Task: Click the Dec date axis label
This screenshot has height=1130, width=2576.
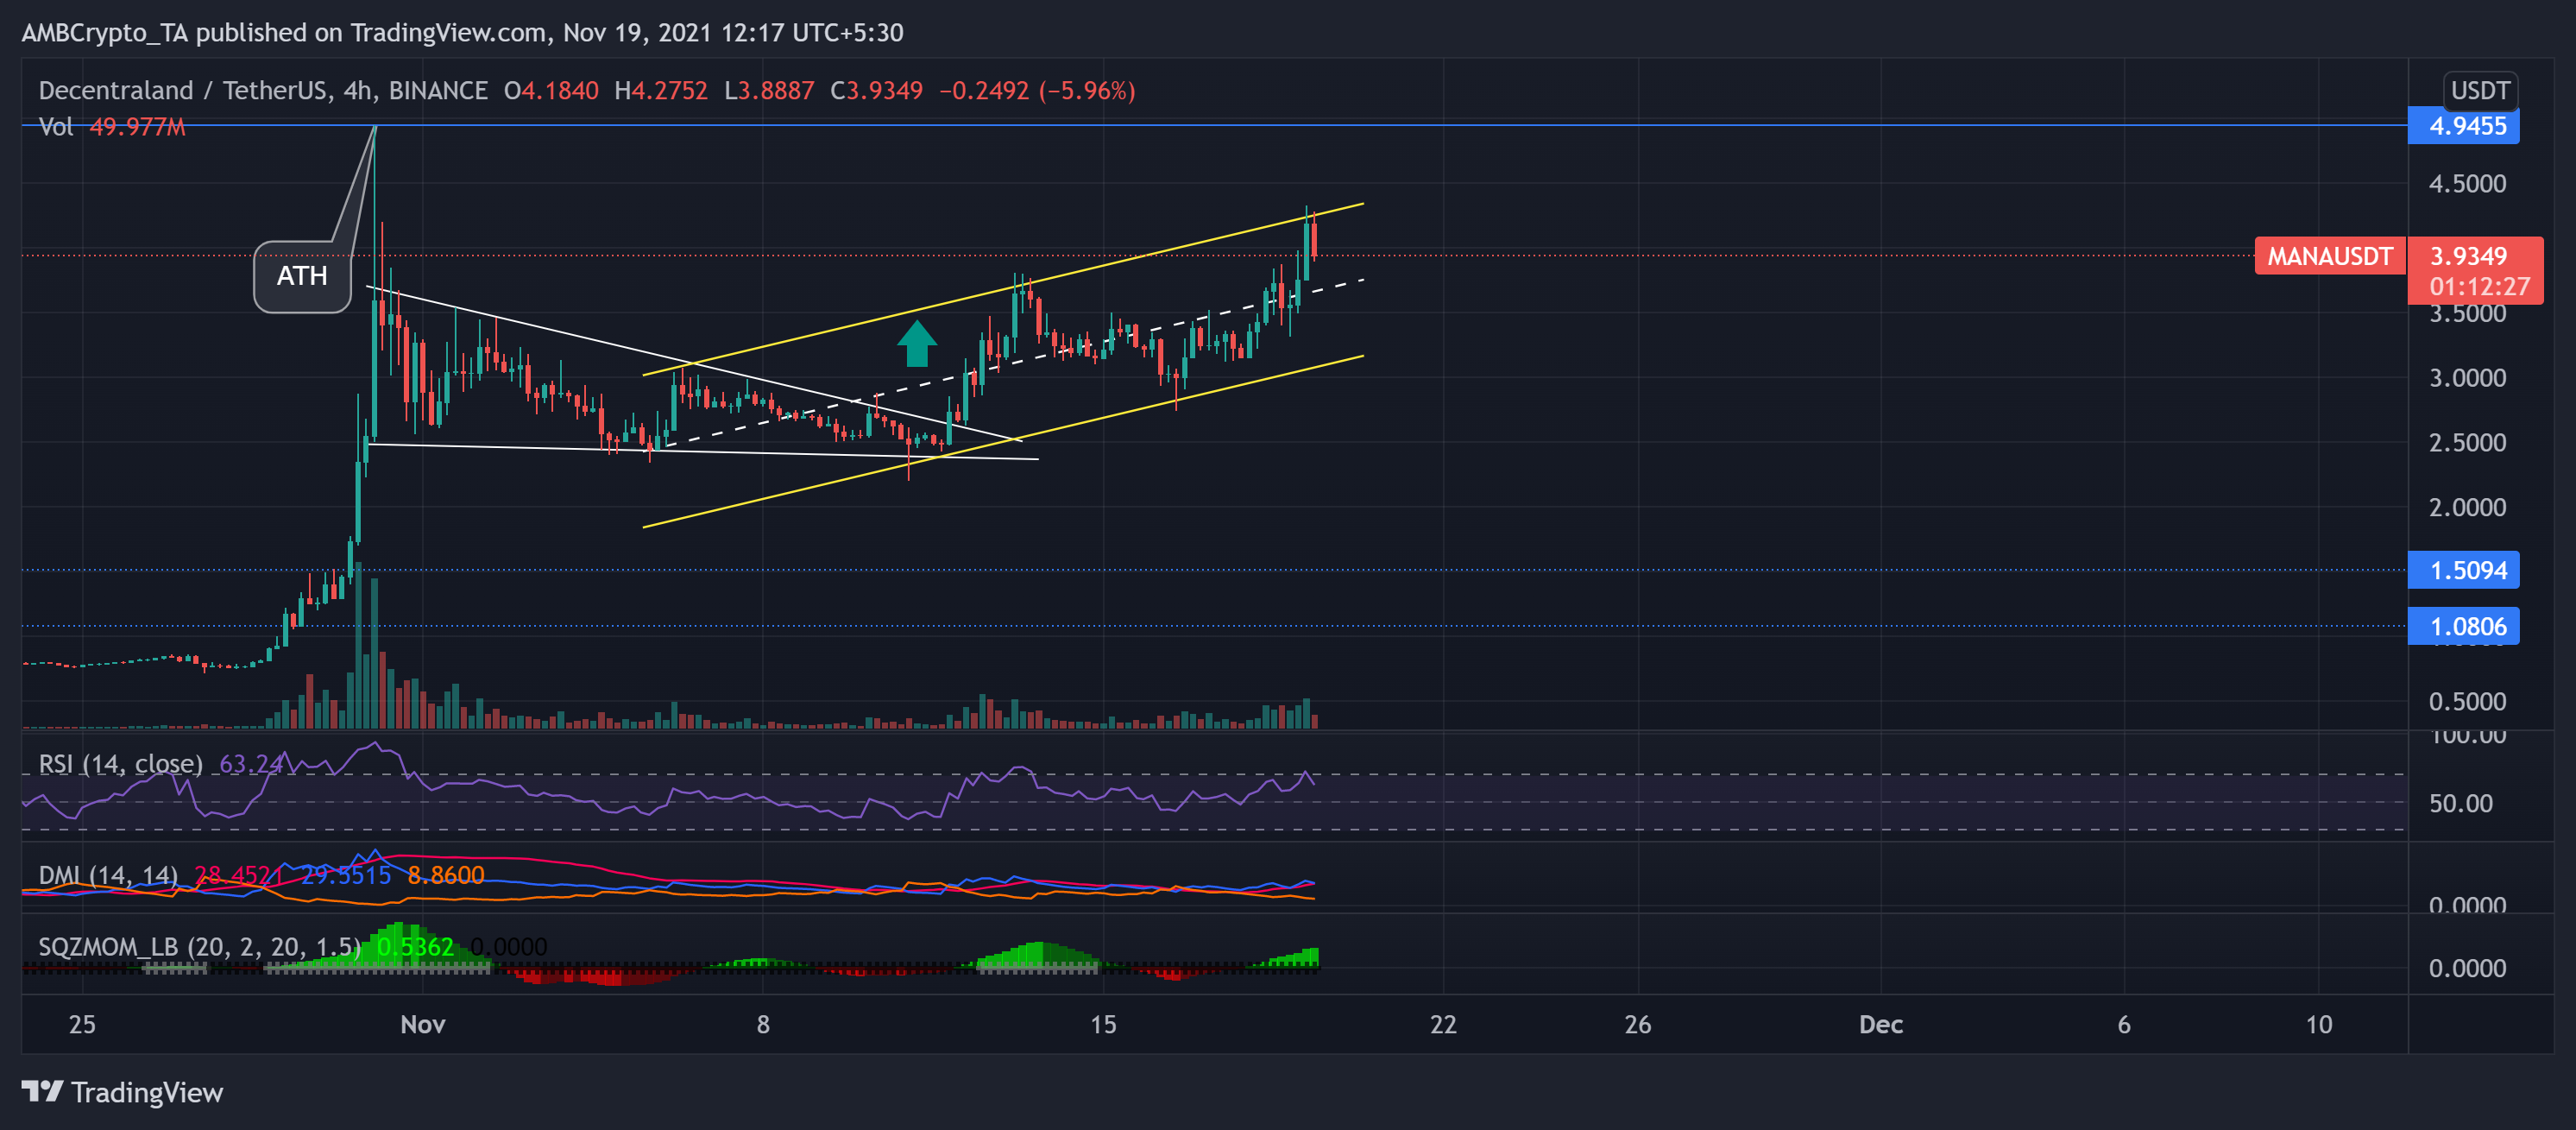Action: pyautogui.click(x=1880, y=1024)
